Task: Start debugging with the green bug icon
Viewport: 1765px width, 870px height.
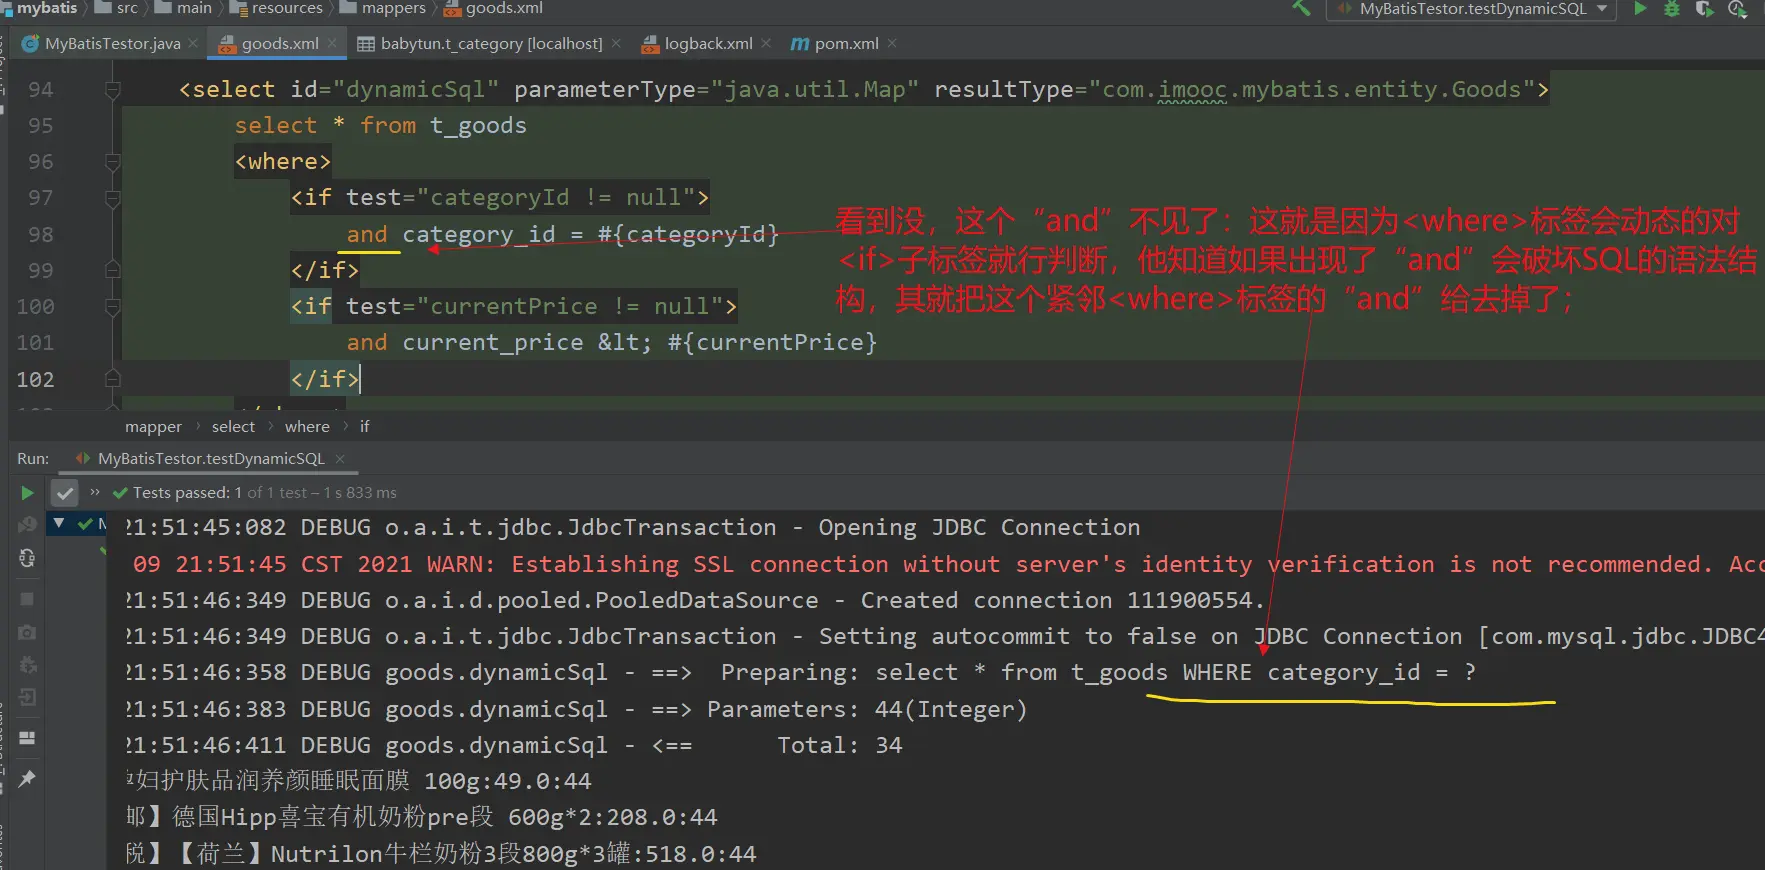Action: [x=1671, y=9]
